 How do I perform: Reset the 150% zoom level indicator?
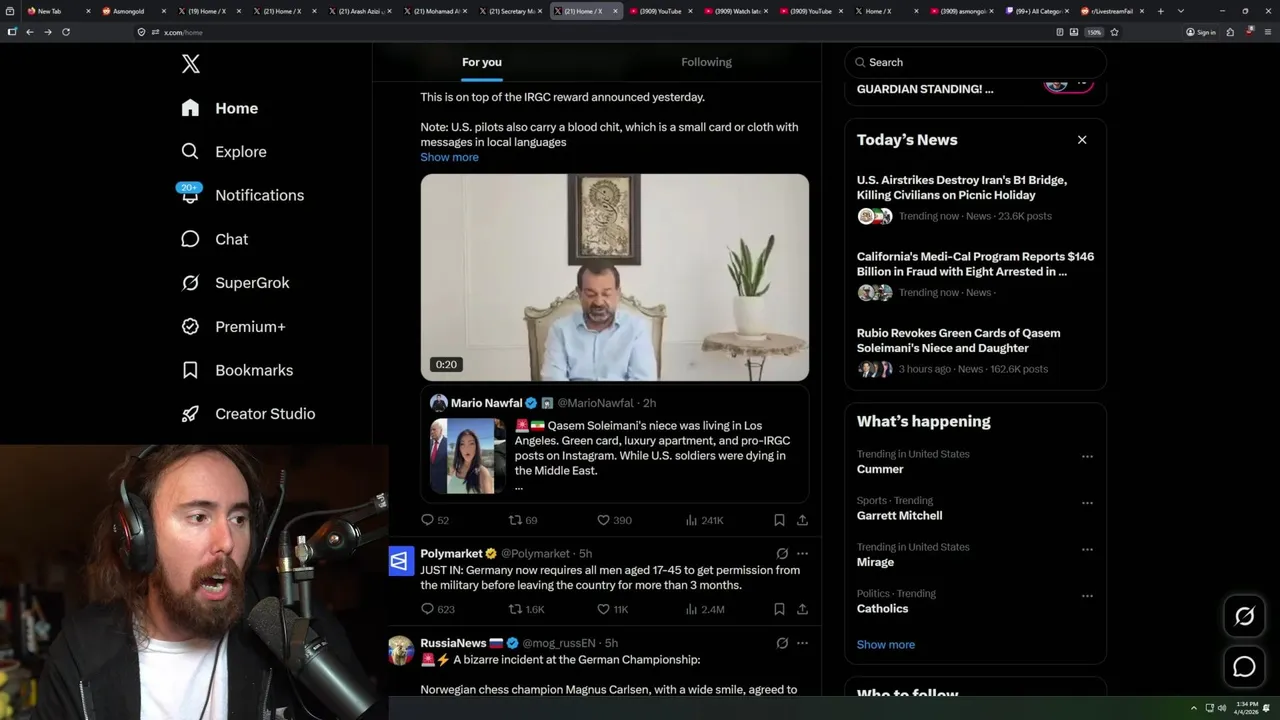[x=1094, y=32]
